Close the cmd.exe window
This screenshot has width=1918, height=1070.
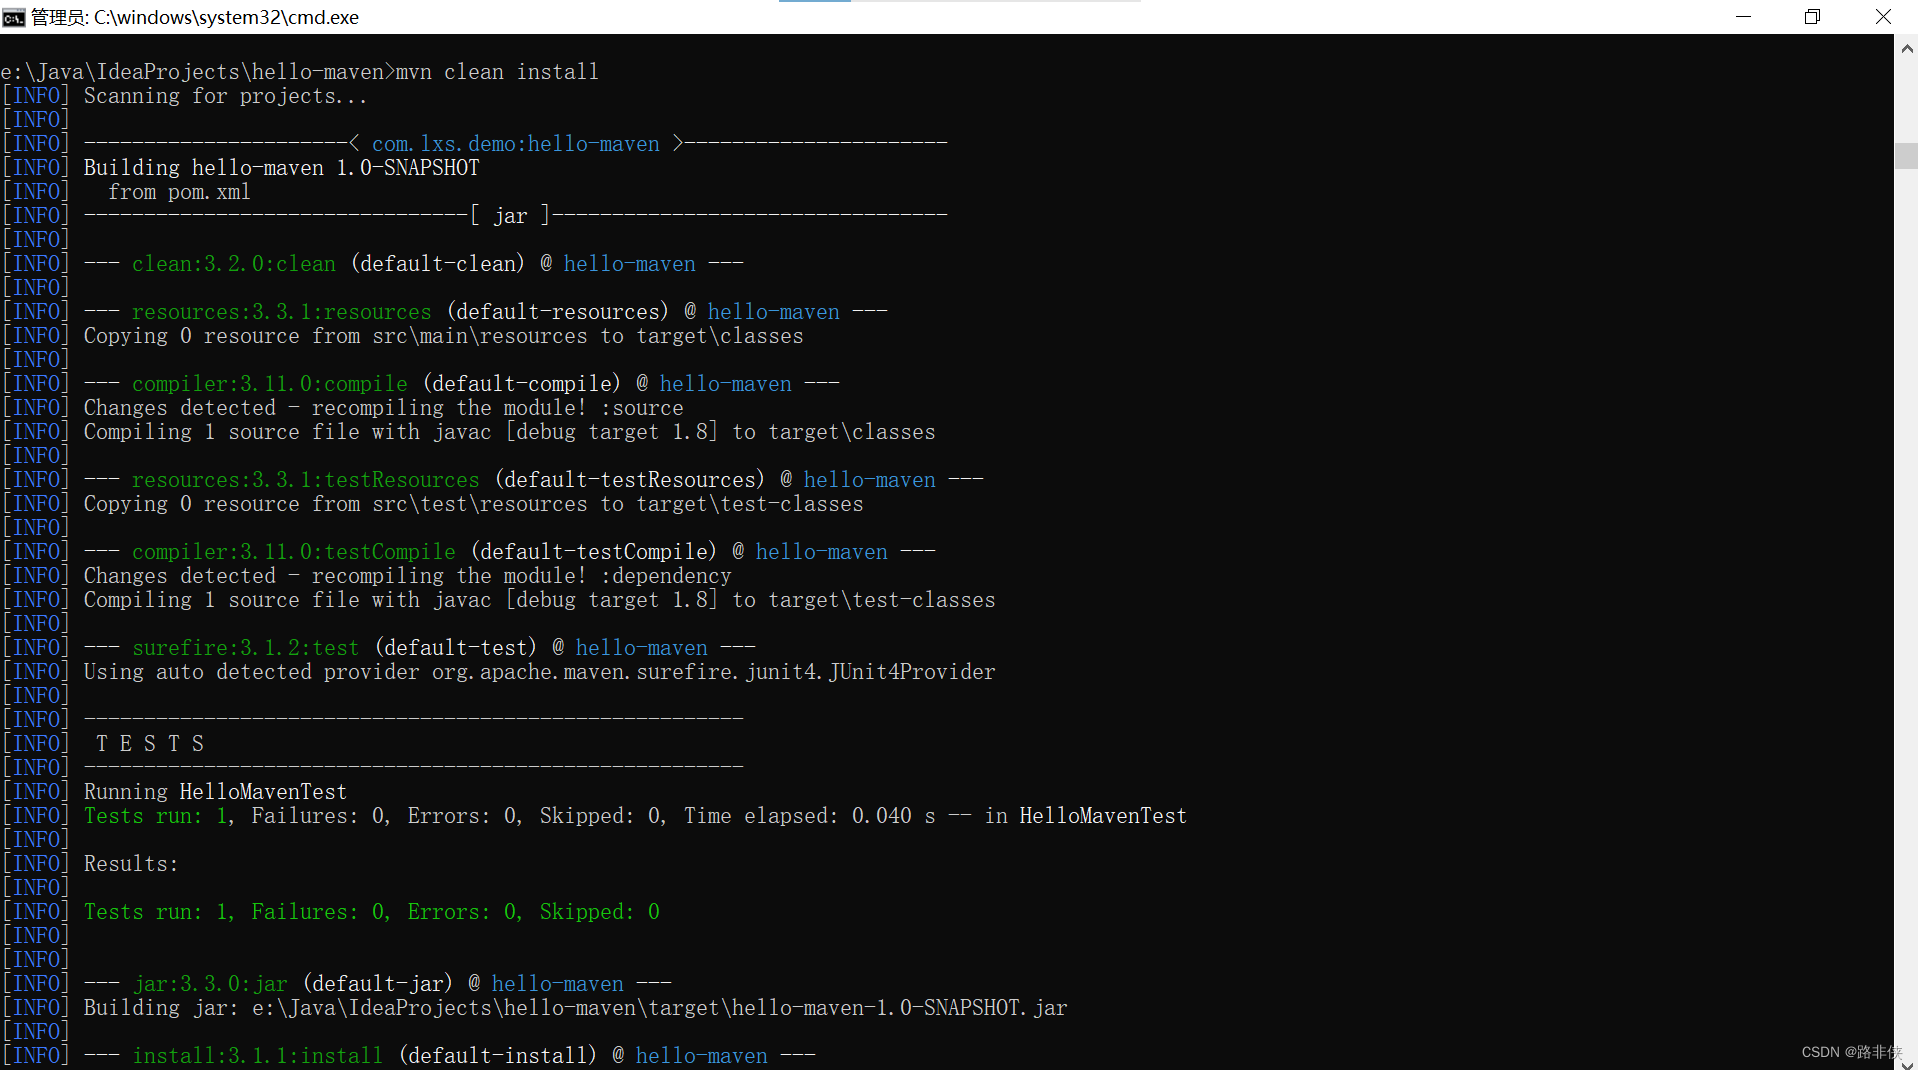pyautogui.click(x=1883, y=17)
